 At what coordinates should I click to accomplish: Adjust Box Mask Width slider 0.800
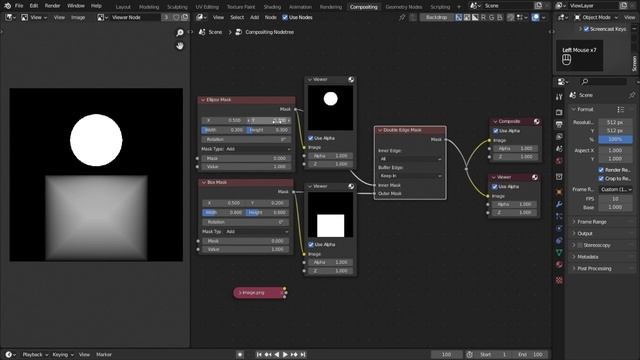coord(224,213)
